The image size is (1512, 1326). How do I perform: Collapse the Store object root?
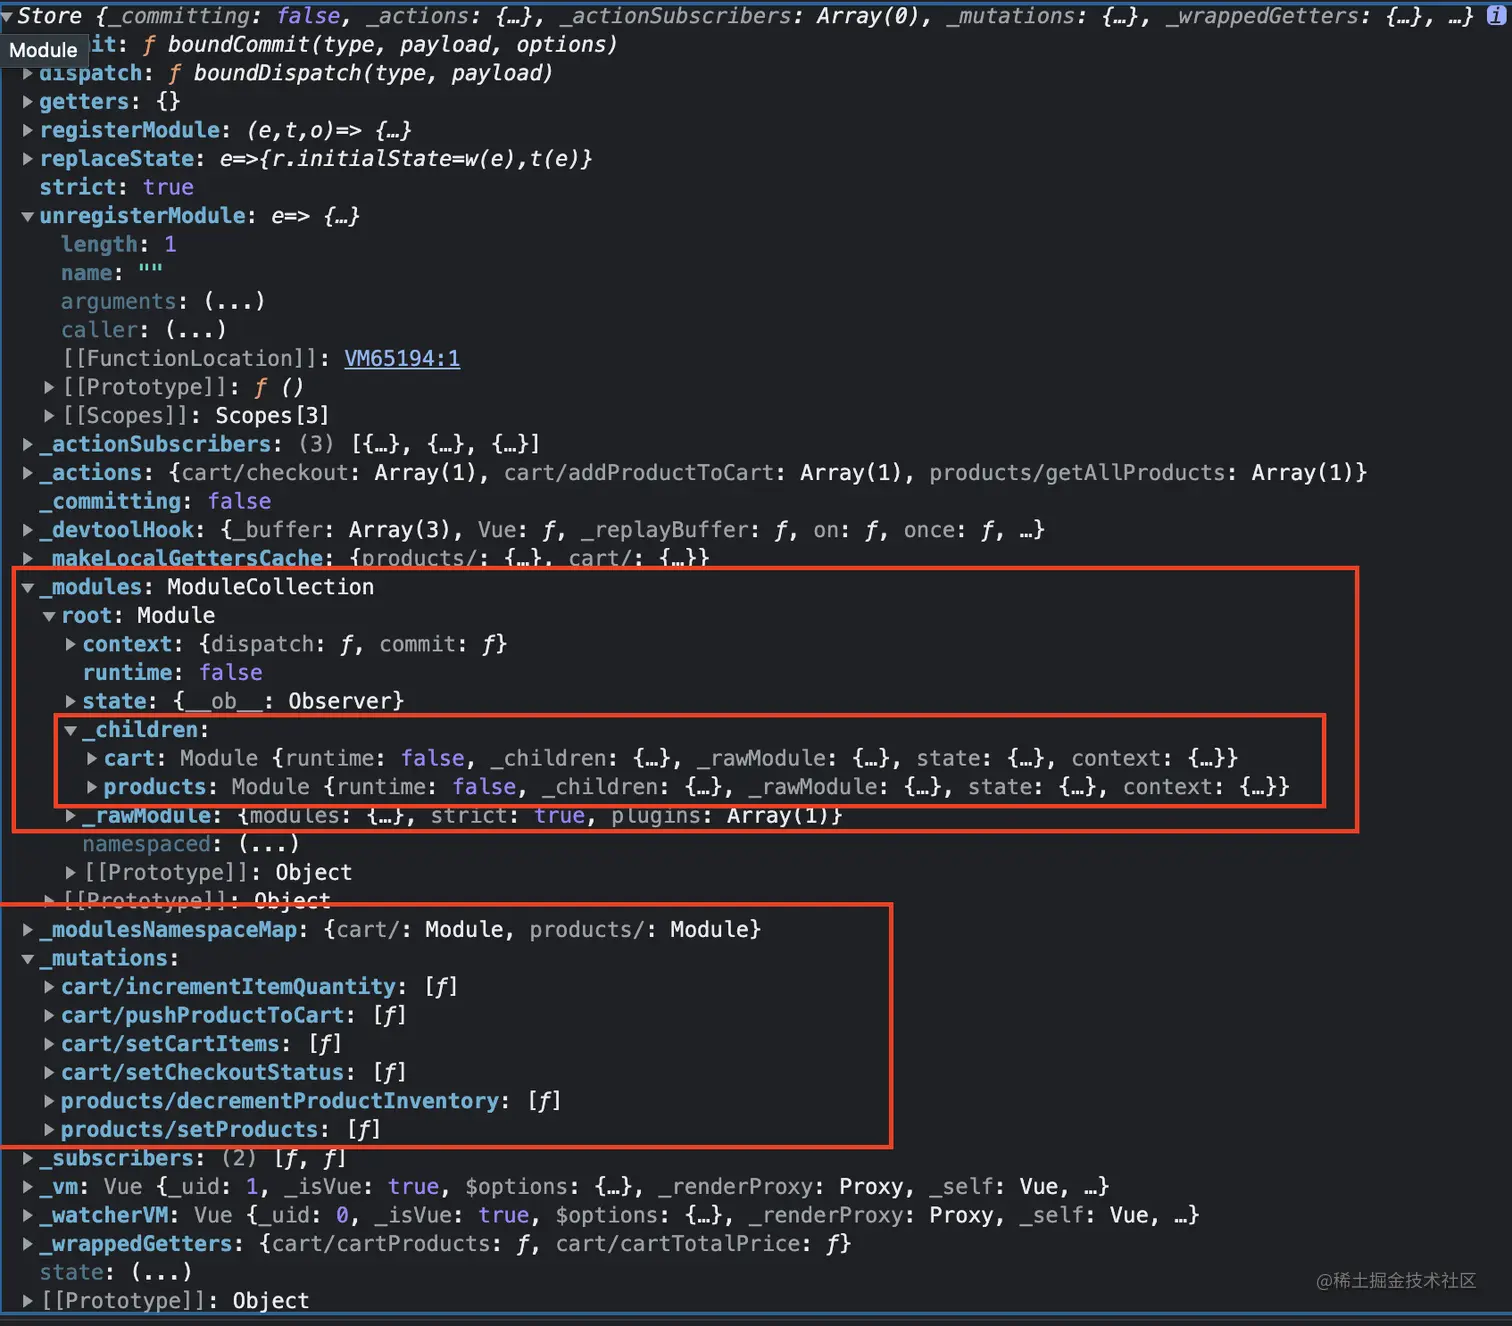(x=8, y=16)
